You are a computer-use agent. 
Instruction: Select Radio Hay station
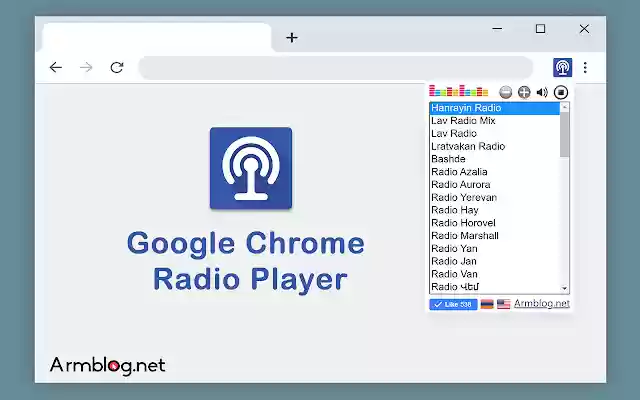495,210
